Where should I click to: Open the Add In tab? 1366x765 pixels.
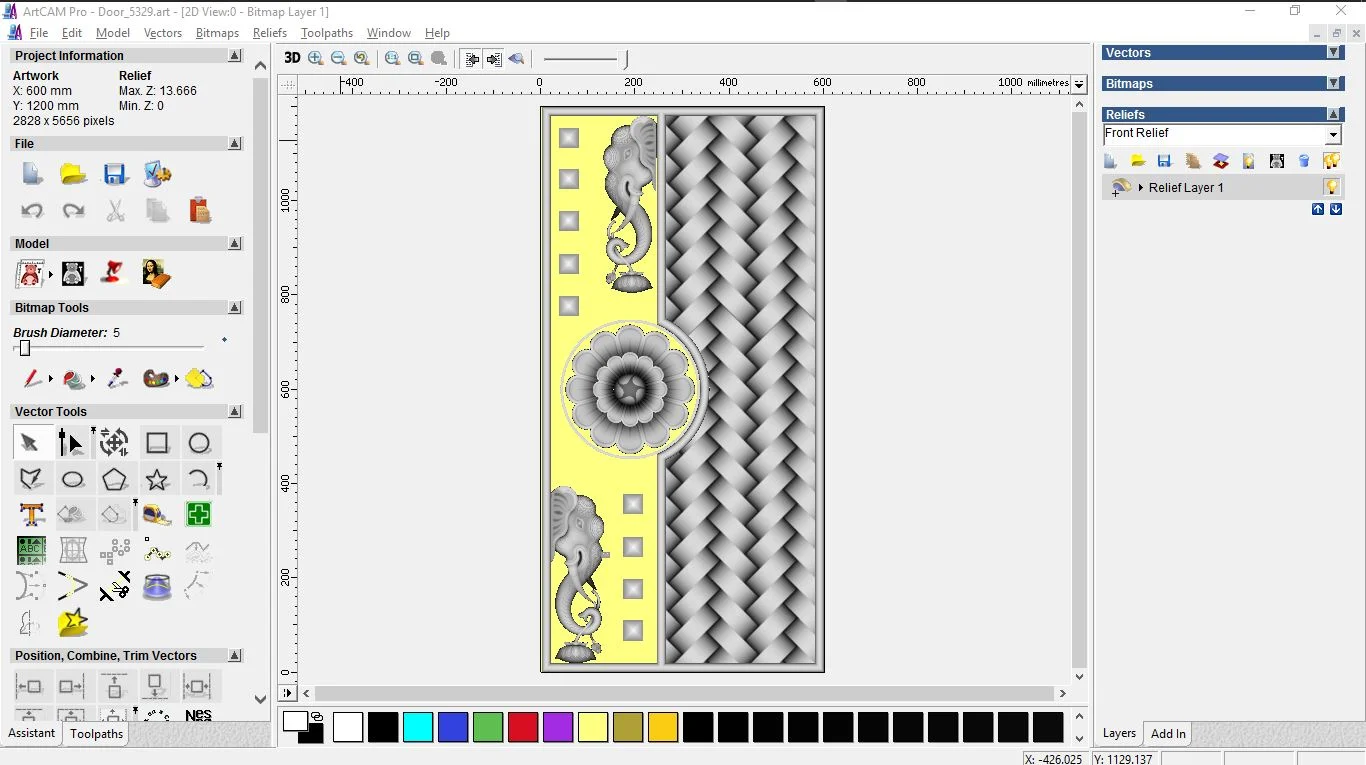click(x=1168, y=734)
